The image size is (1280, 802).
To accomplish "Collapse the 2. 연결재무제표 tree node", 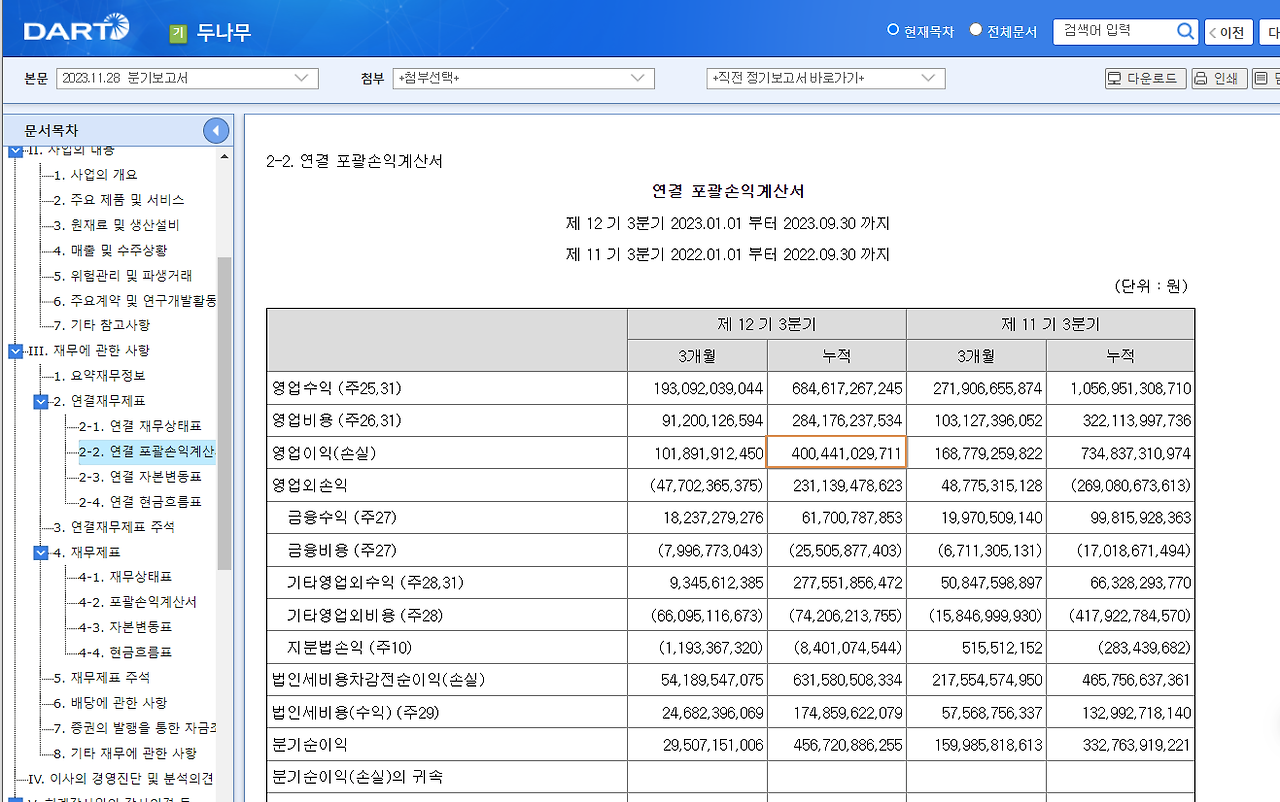I will (x=41, y=401).
